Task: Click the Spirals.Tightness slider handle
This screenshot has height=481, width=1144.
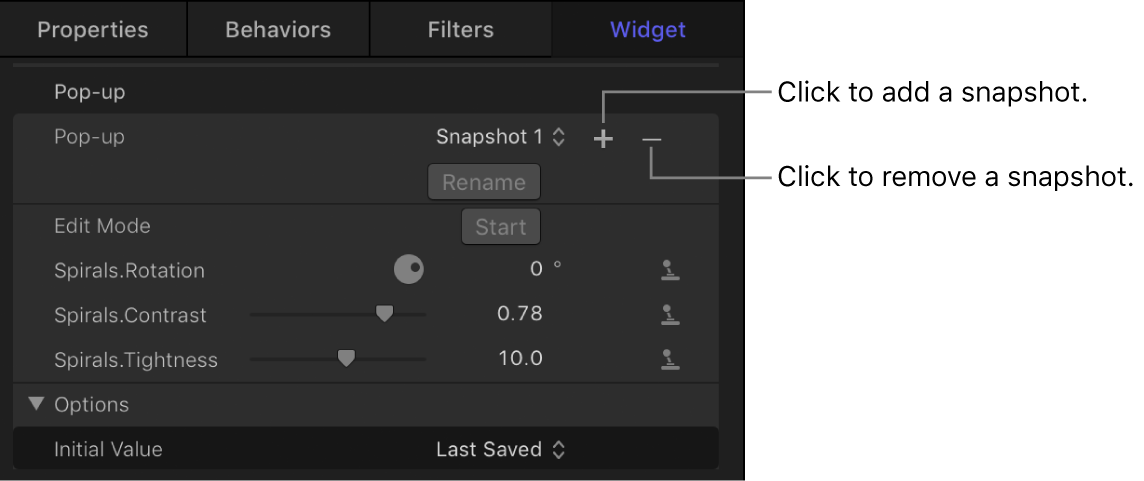Action: (x=346, y=358)
